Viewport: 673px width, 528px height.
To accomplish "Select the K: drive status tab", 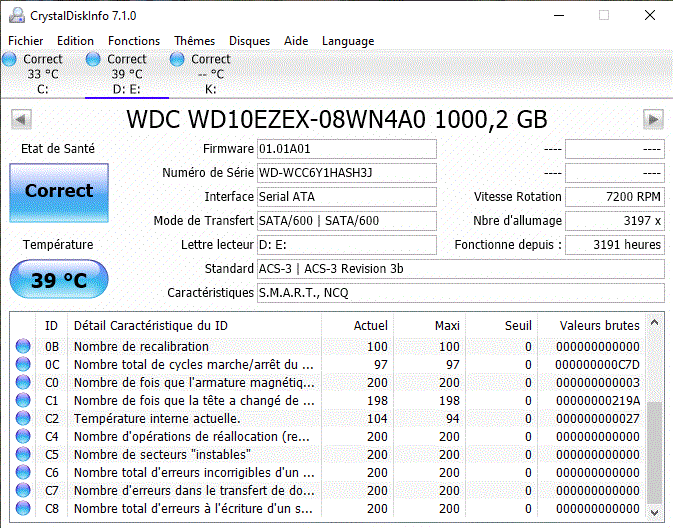I will pyautogui.click(x=211, y=74).
